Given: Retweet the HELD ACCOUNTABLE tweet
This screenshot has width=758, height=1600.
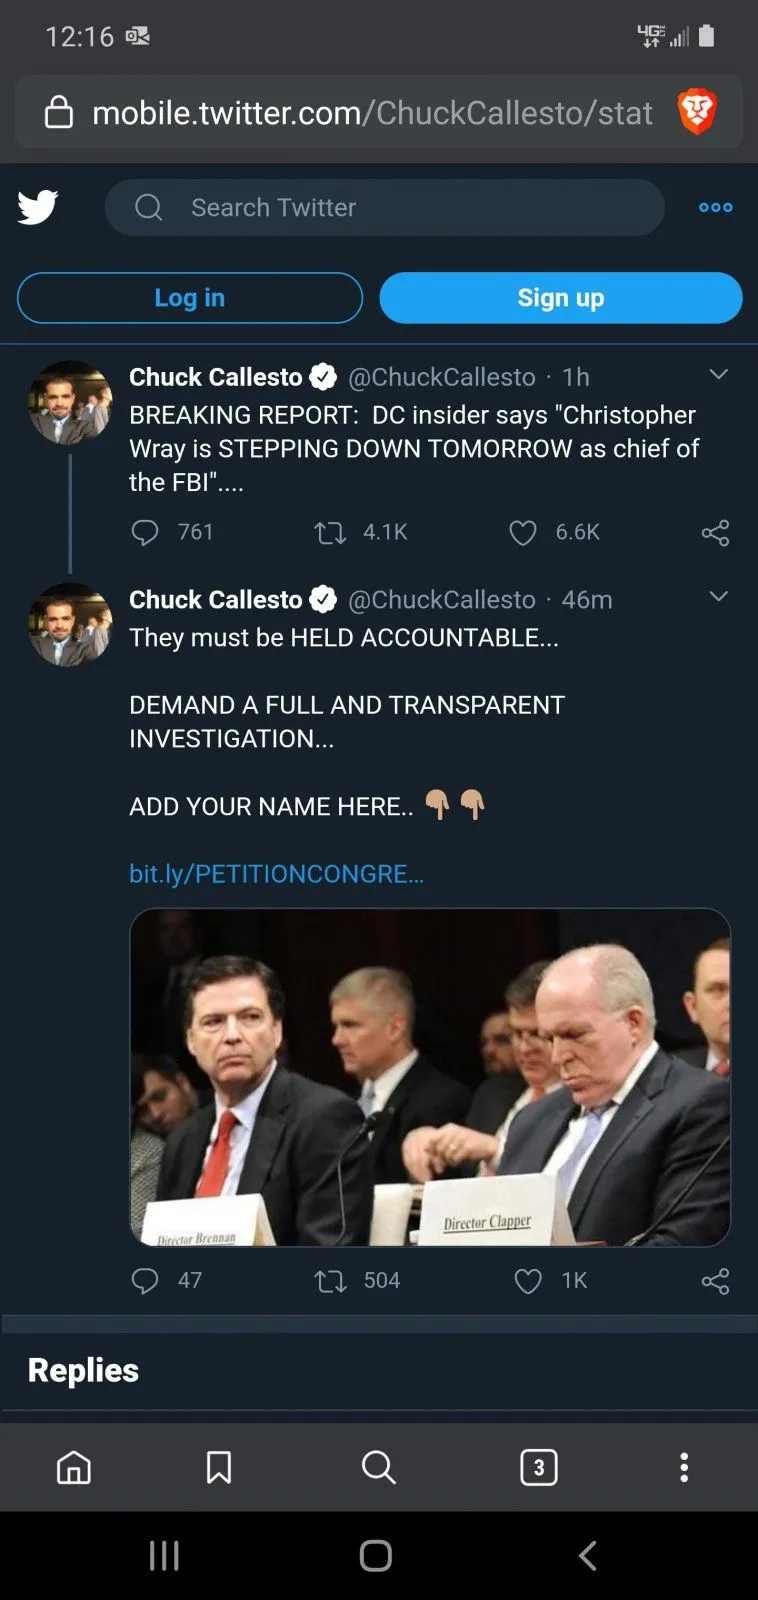Looking at the screenshot, I should tap(330, 1281).
